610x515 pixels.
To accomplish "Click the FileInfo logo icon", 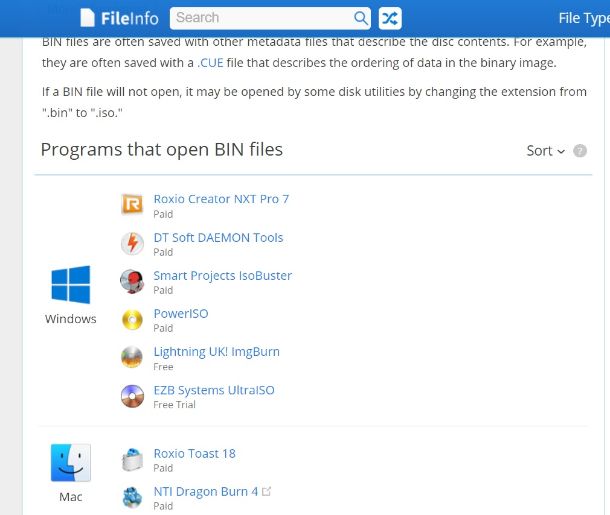I will click(x=87, y=18).
